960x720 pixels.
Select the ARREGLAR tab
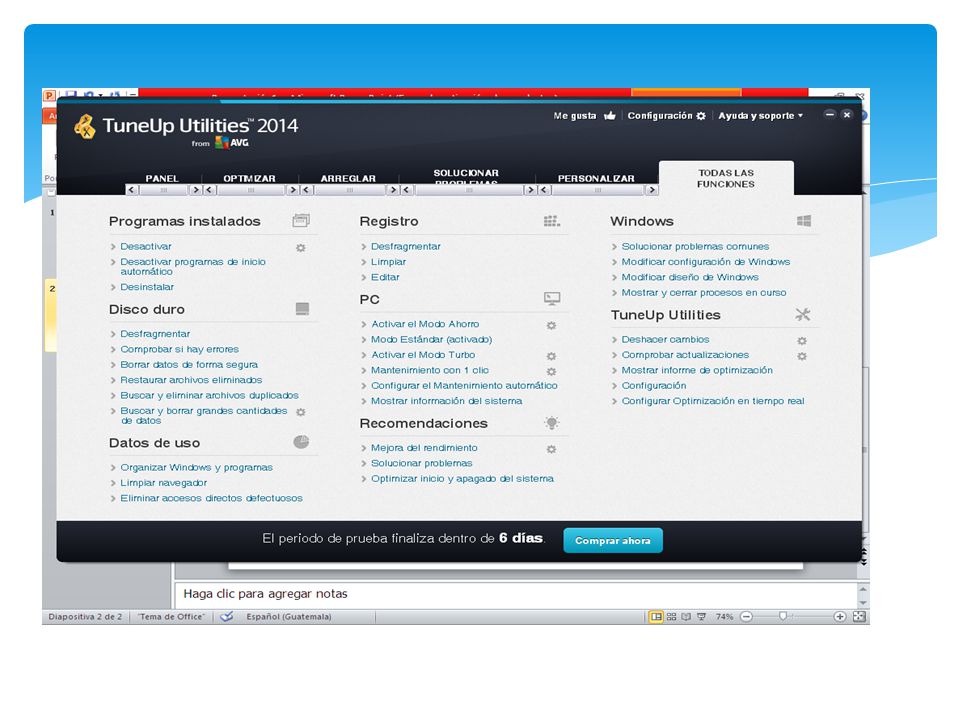[x=348, y=178]
